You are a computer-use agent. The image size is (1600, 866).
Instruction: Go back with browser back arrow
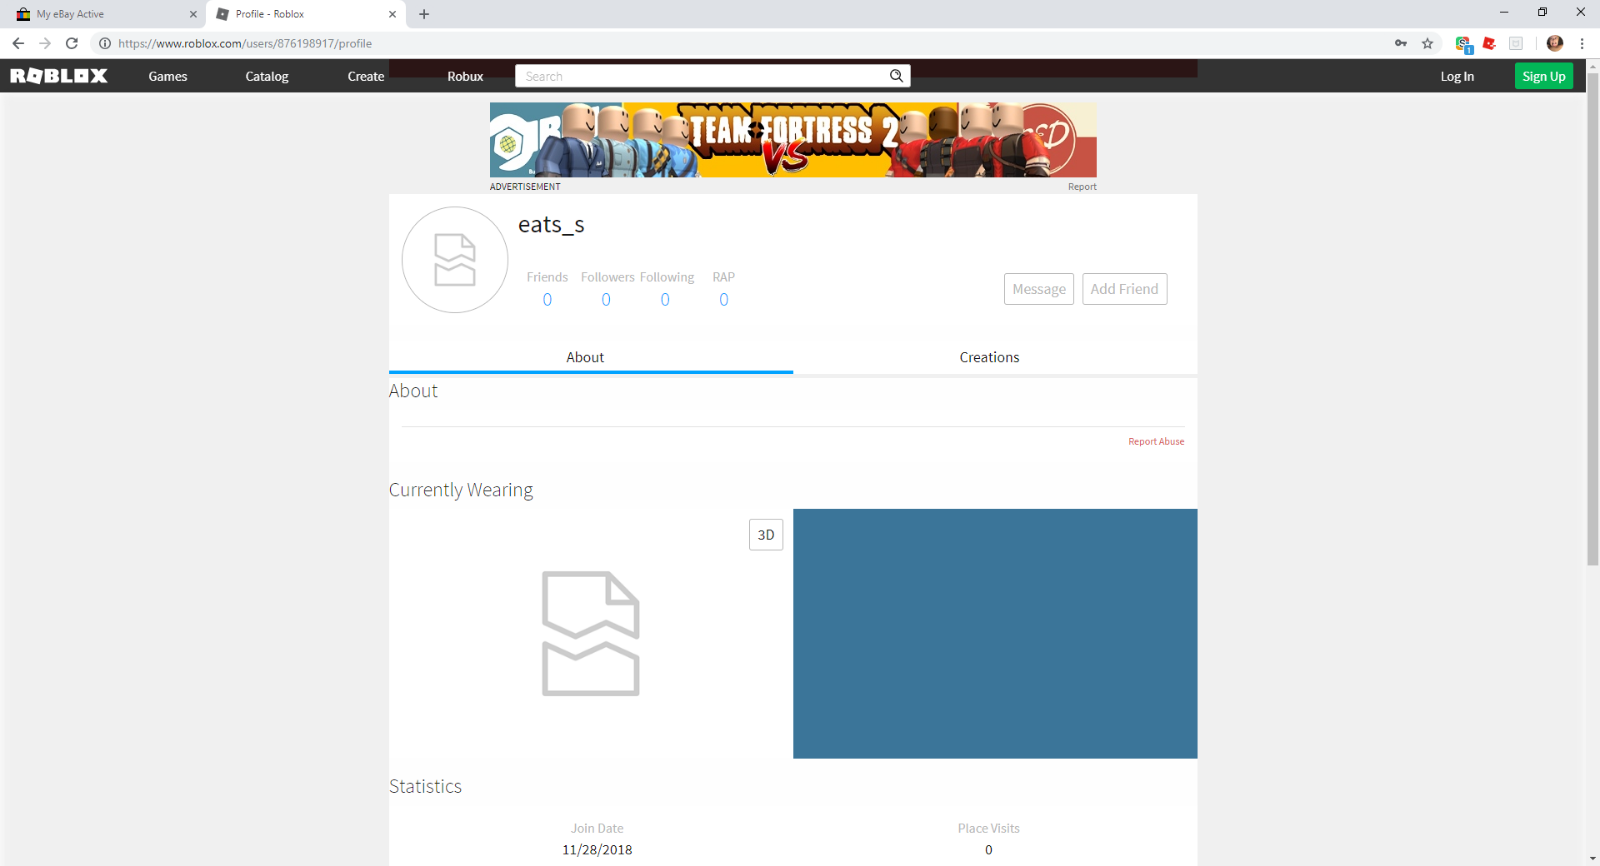coord(18,43)
